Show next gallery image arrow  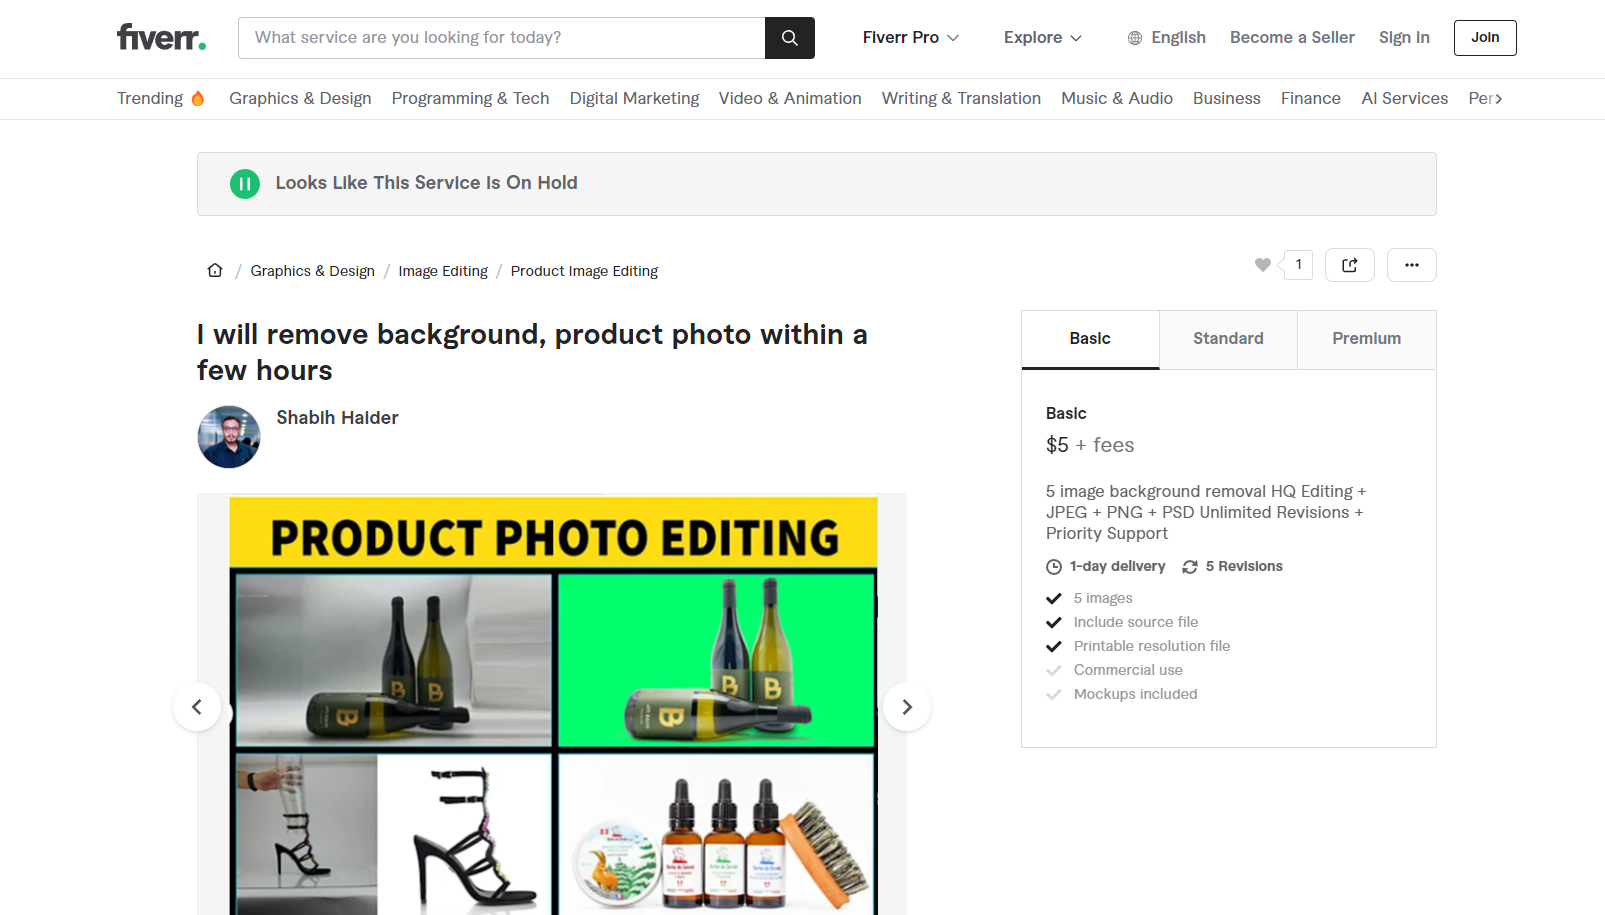pyautogui.click(x=907, y=707)
